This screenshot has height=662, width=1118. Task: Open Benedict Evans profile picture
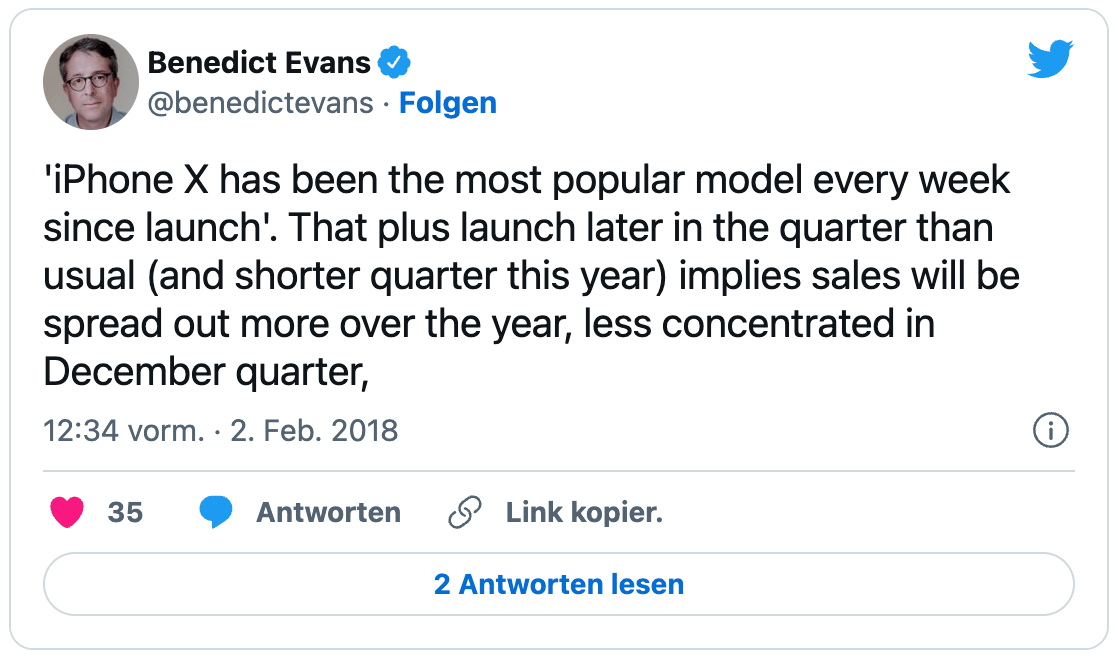(x=91, y=82)
